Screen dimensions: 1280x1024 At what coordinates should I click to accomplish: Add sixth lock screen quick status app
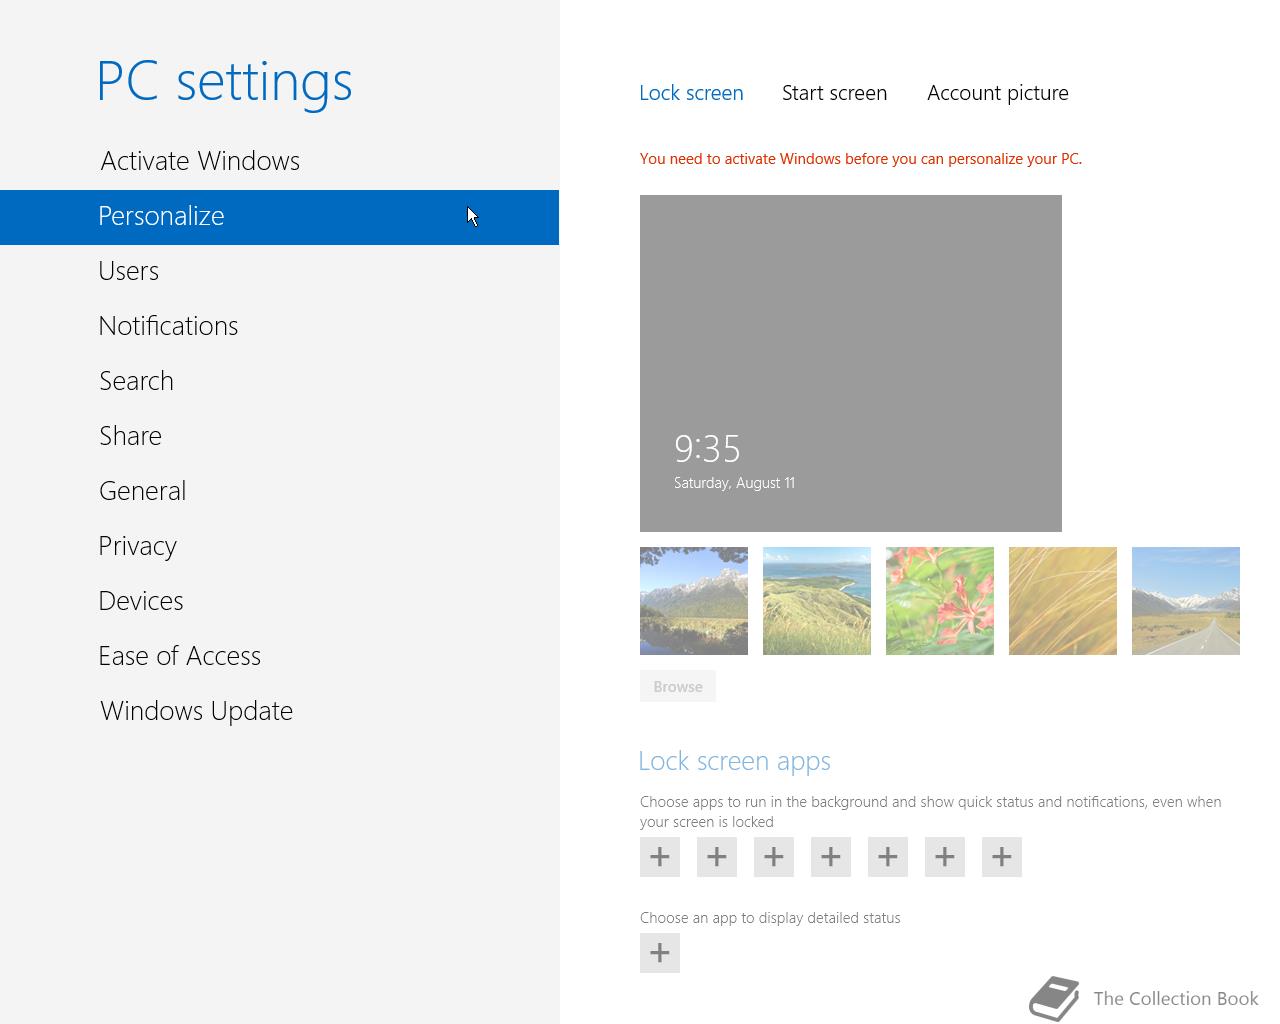[x=945, y=857]
